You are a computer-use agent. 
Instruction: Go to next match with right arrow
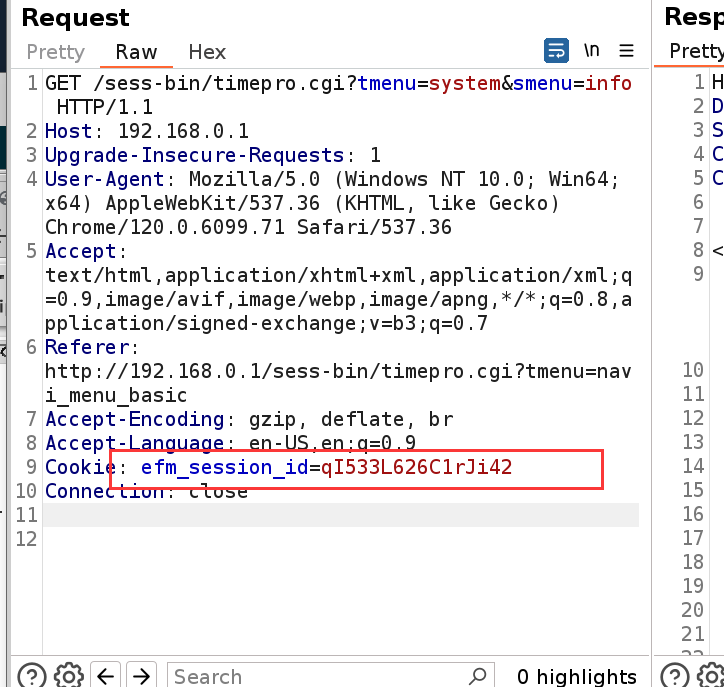pyautogui.click(x=141, y=675)
